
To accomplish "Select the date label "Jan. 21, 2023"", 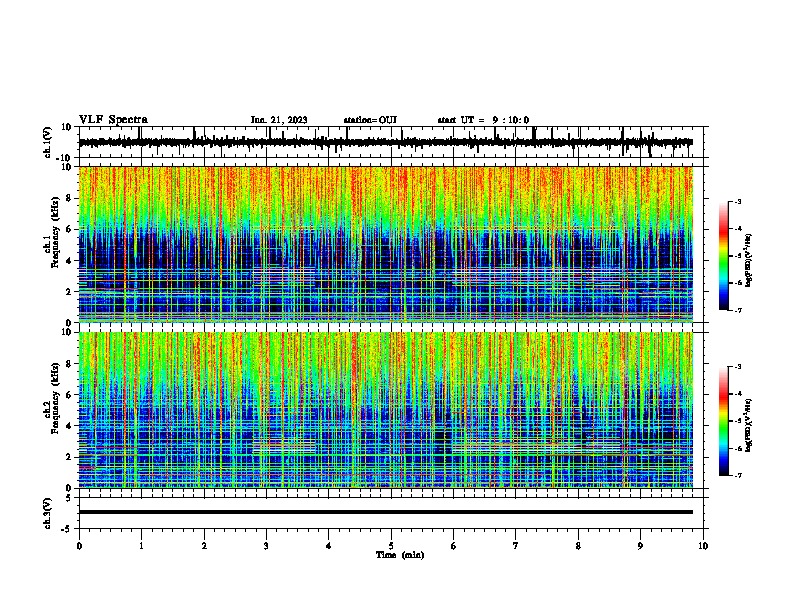I will [279, 120].
